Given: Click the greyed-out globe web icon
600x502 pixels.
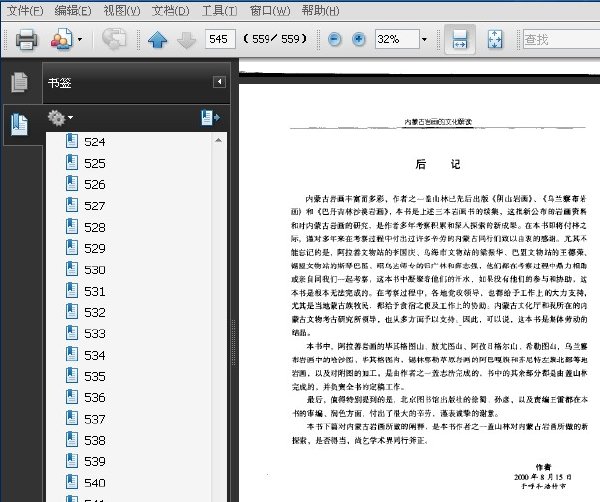Looking at the screenshot, I should (x=114, y=39).
